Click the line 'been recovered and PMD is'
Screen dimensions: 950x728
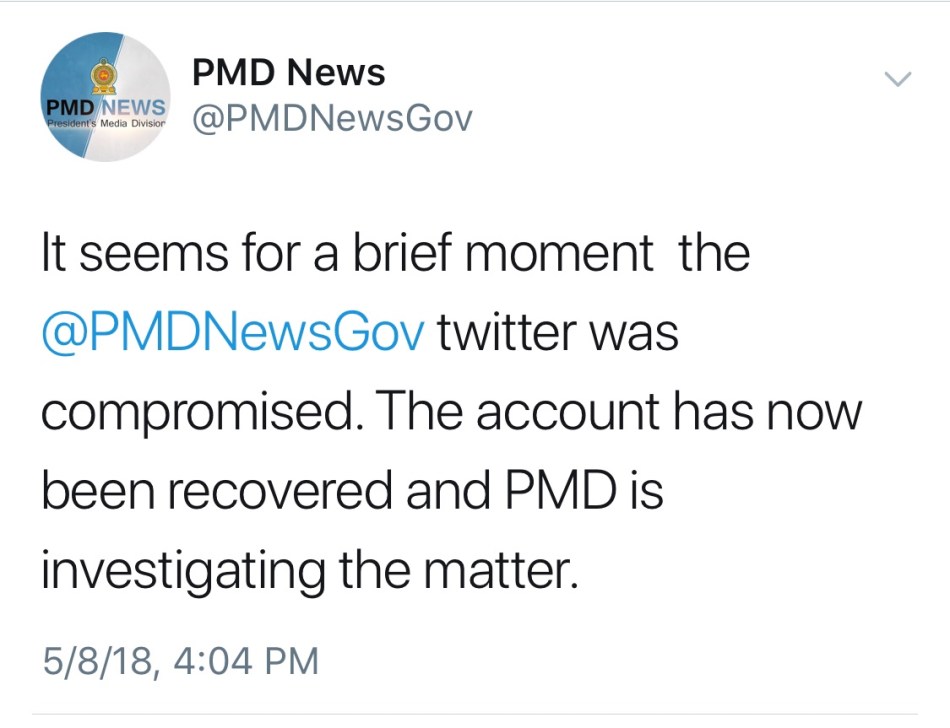pyautogui.click(x=352, y=490)
